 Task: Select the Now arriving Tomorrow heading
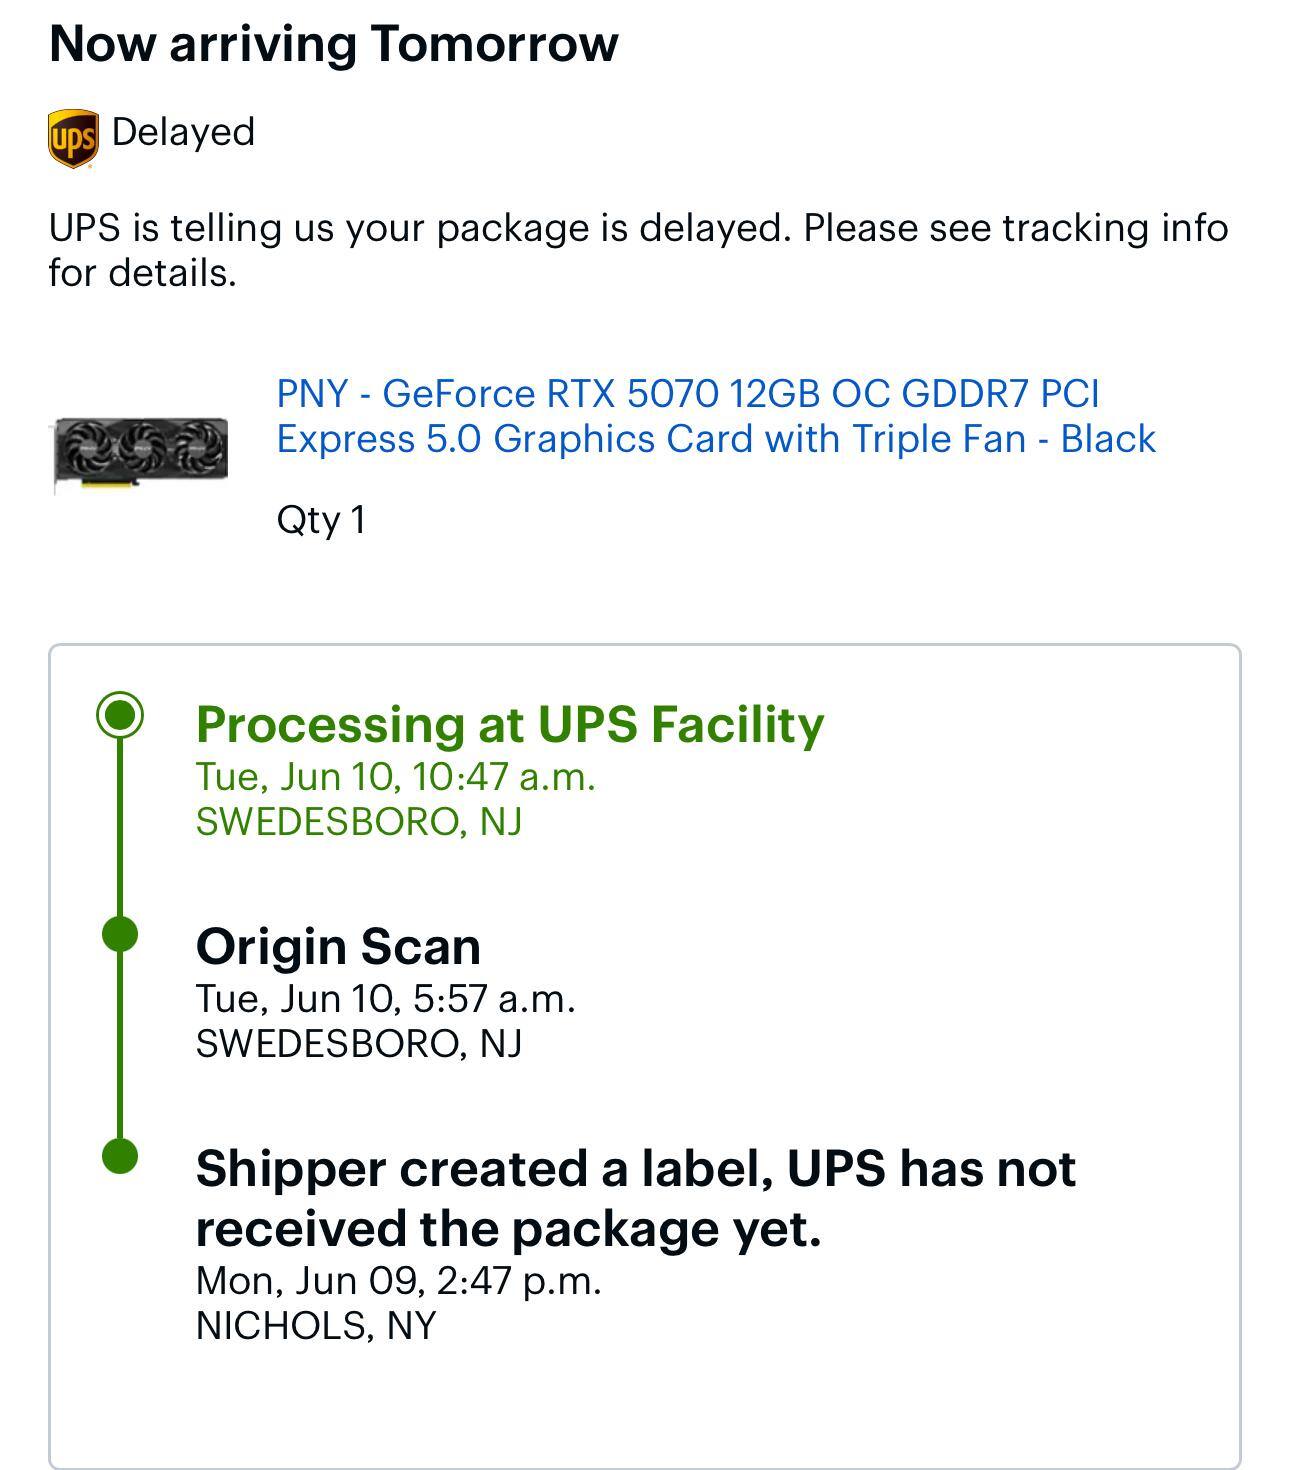335,43
